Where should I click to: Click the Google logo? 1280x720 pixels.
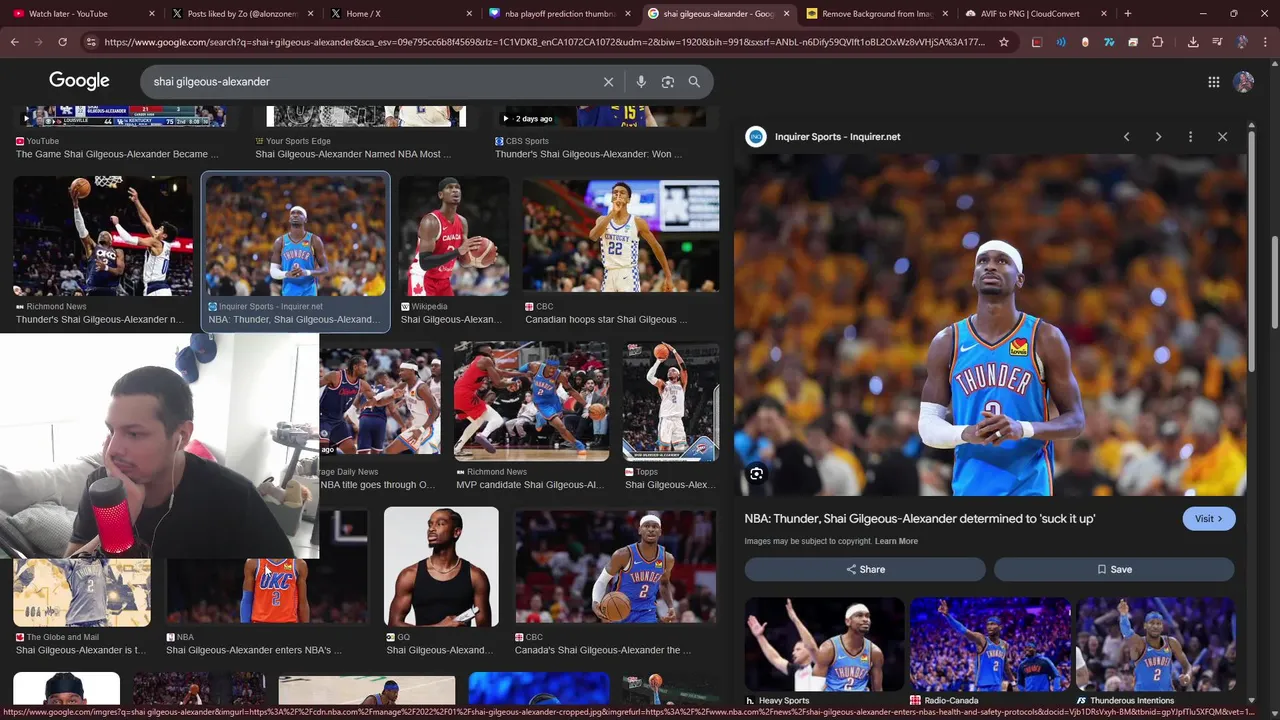[79, 81]
